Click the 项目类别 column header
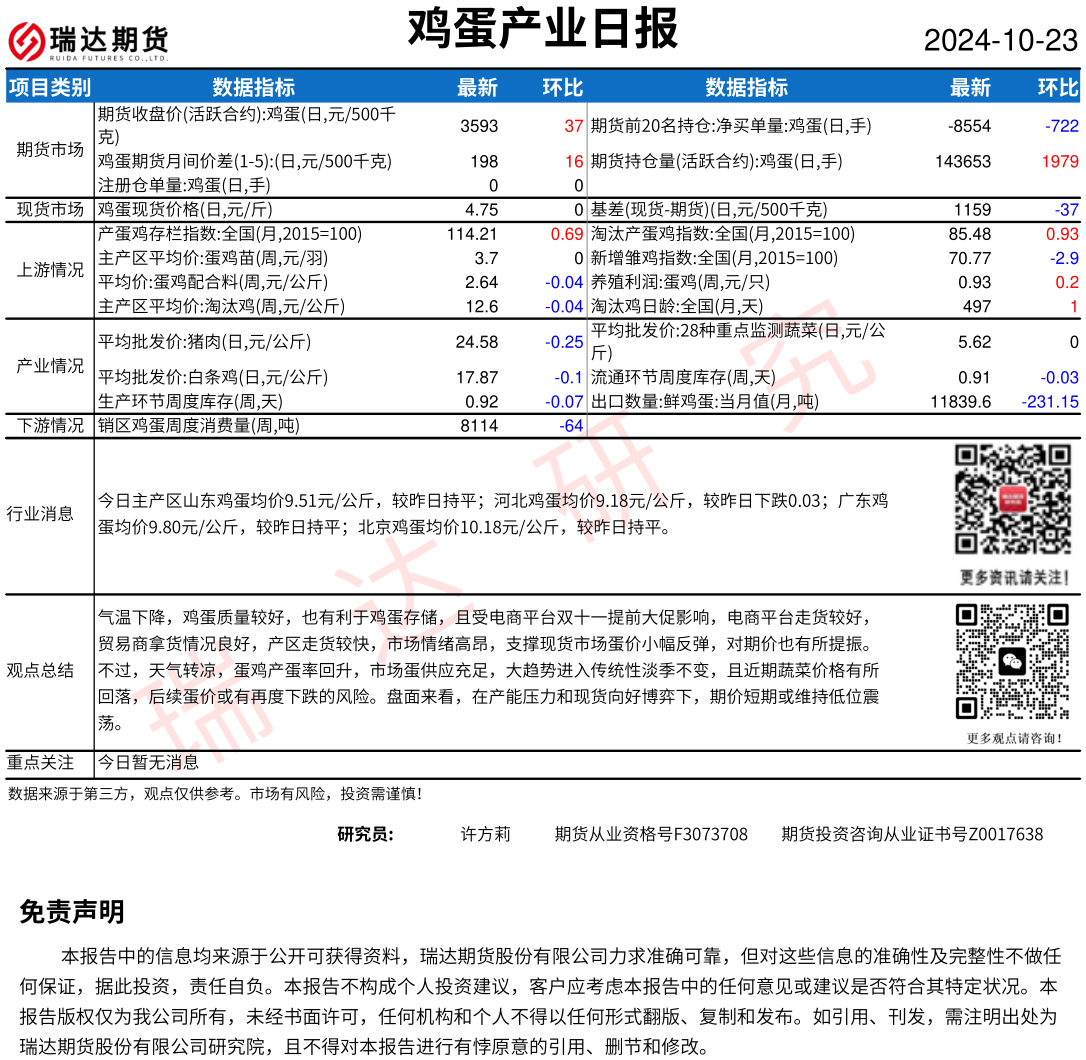1086x1060 pixels. click(50, 88)
